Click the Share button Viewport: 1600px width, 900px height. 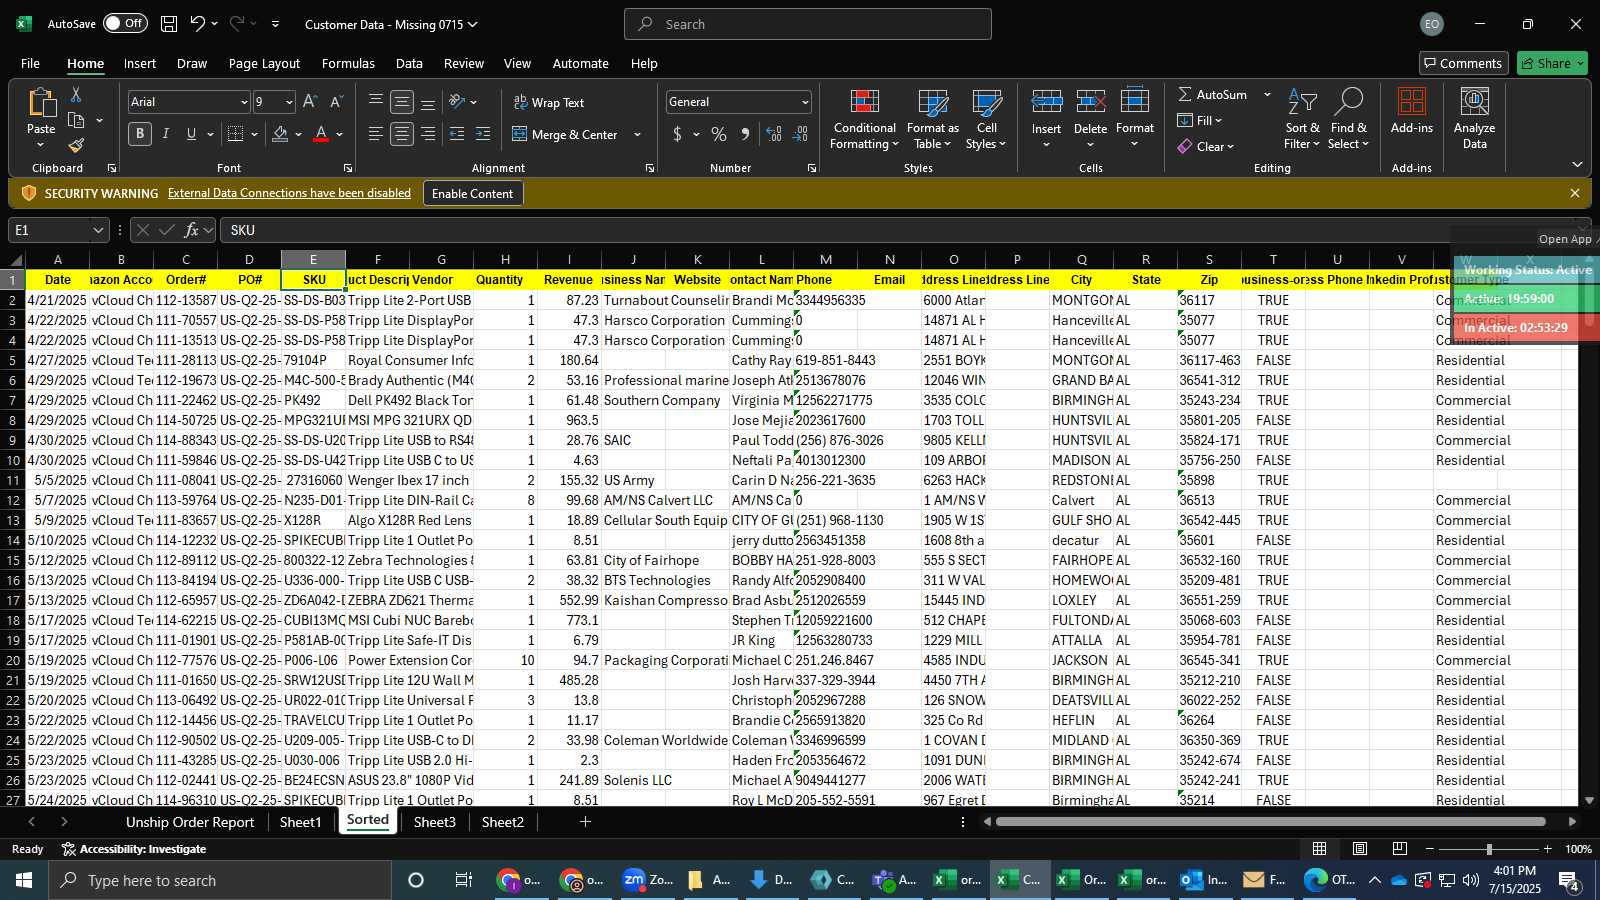pyautogui.click(x=1552, y=63)
